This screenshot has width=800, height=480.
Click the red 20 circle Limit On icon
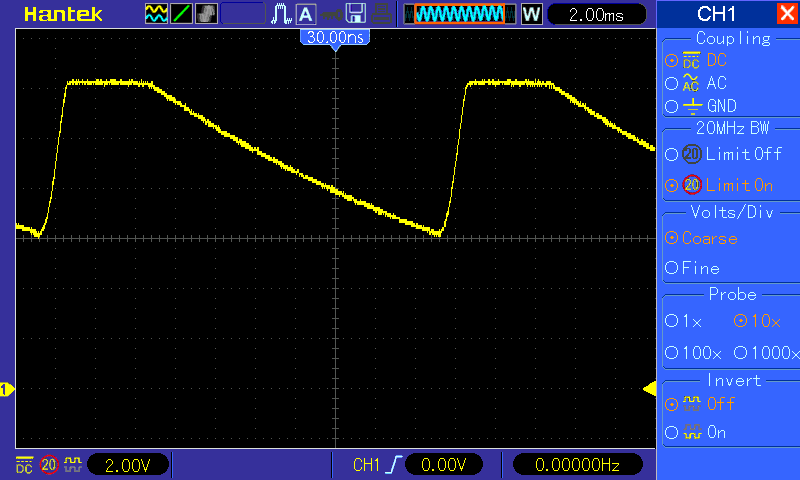[x=692, y=185]
